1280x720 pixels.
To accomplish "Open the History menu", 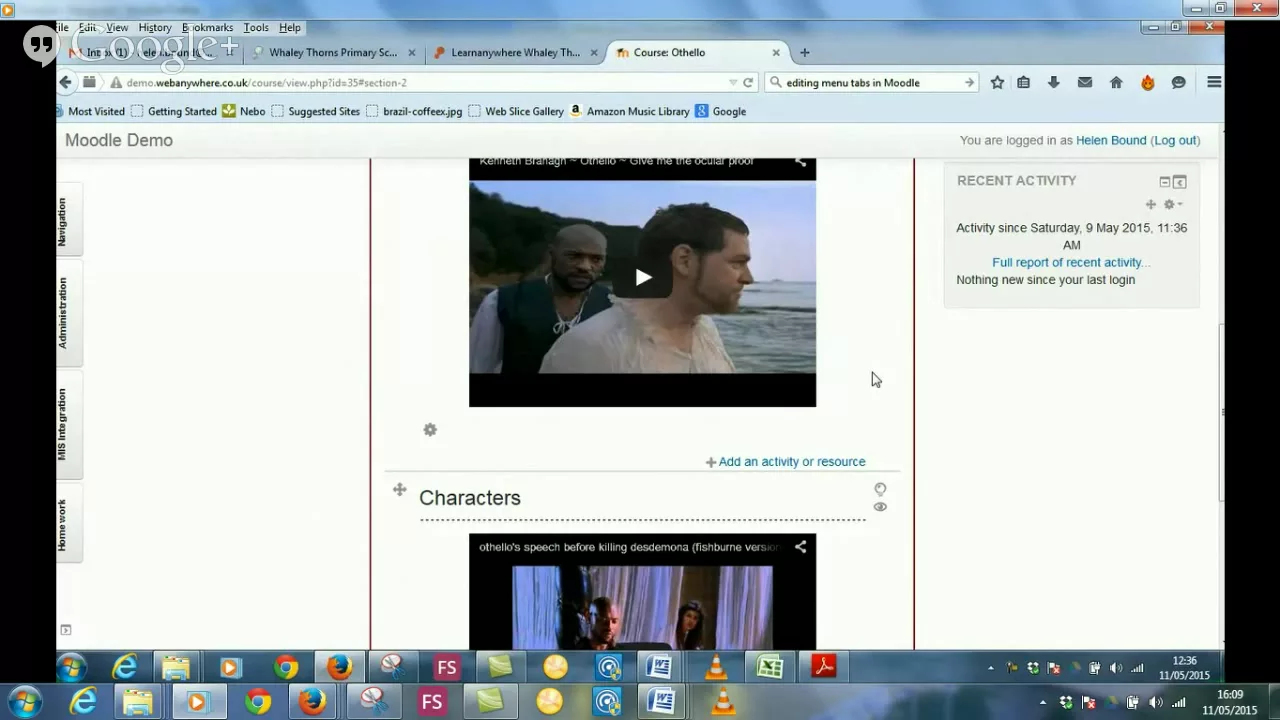I will coord(155,28).
